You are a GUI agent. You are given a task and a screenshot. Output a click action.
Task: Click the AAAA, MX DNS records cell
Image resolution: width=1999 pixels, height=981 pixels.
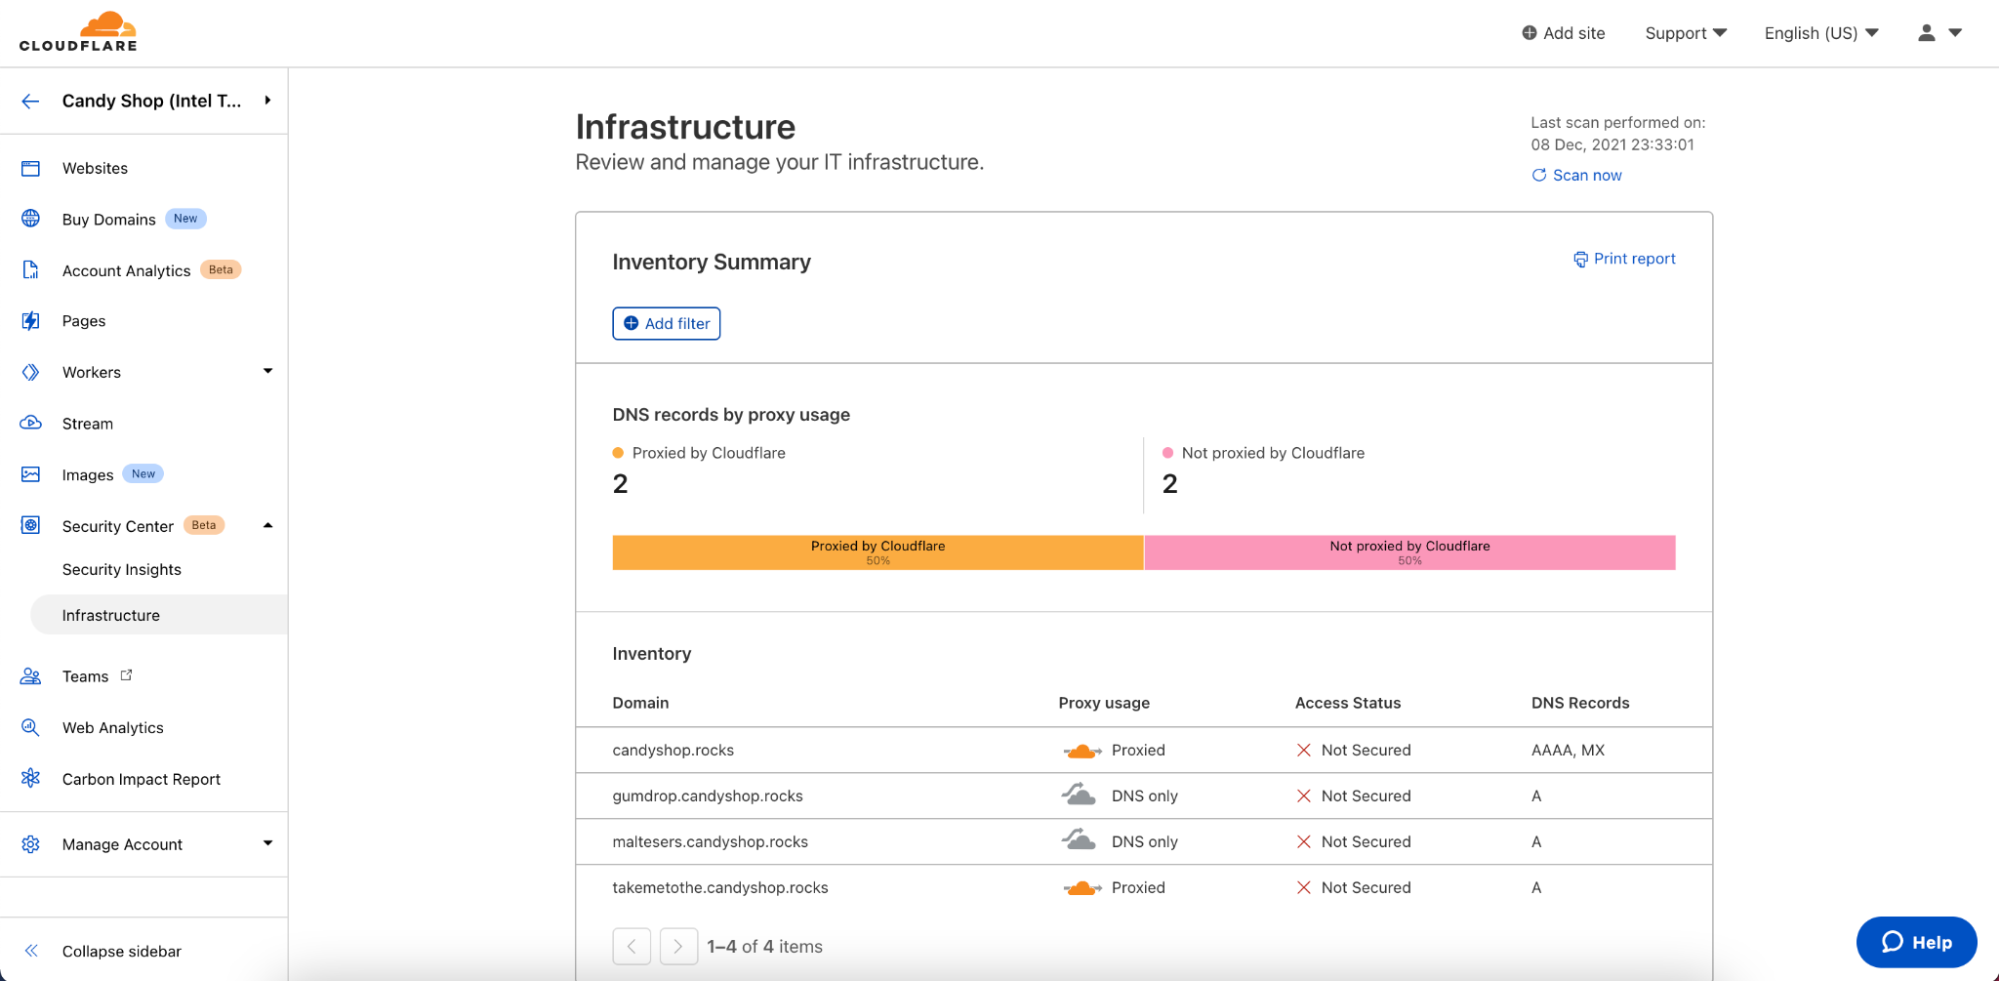point(1568,750)
